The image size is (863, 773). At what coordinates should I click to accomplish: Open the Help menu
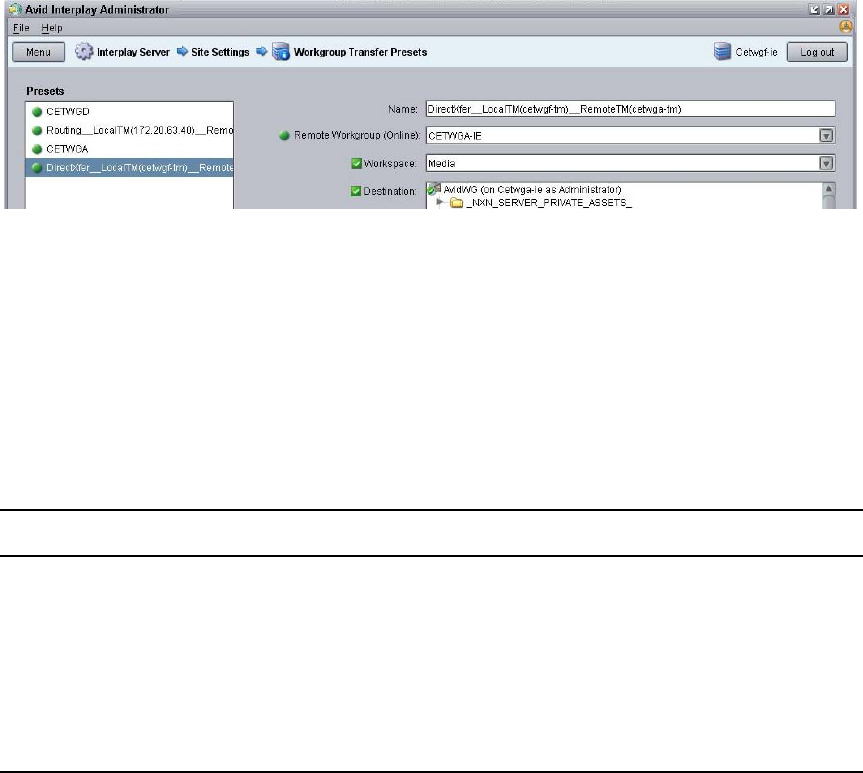tap(52, 28)
